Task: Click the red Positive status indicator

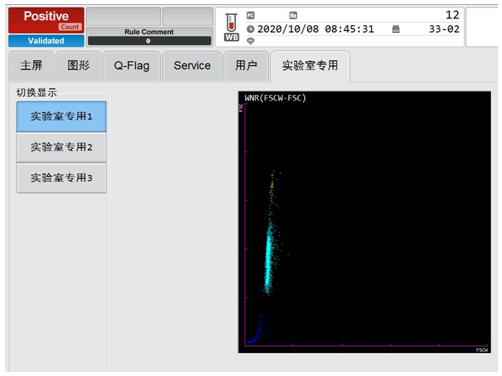Action: click(x=46, y=20)
